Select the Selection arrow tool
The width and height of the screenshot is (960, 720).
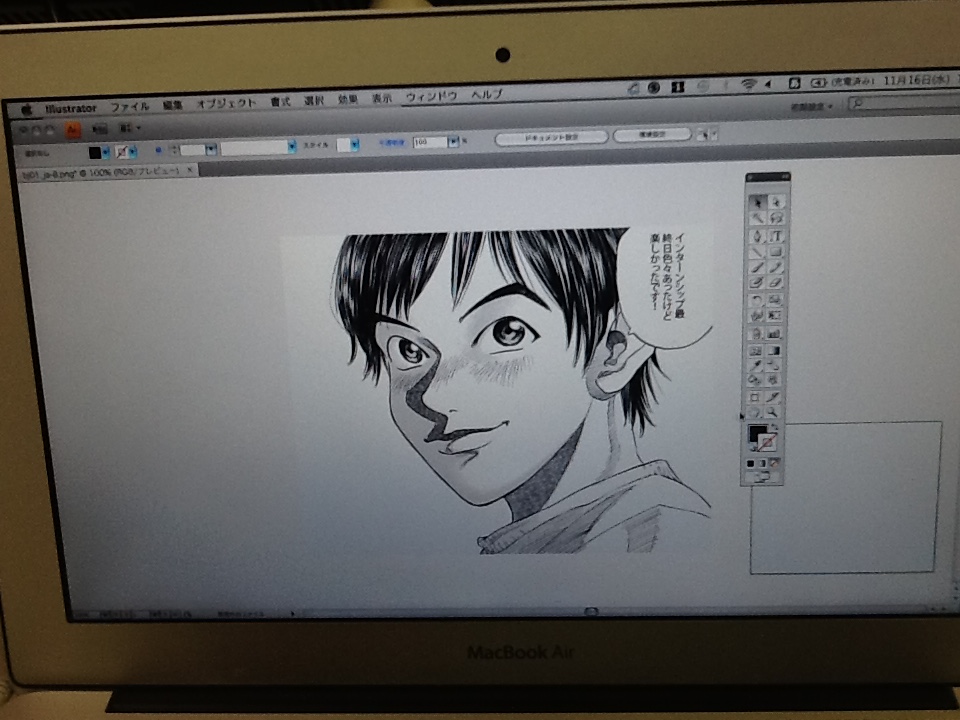click(757, 201)
